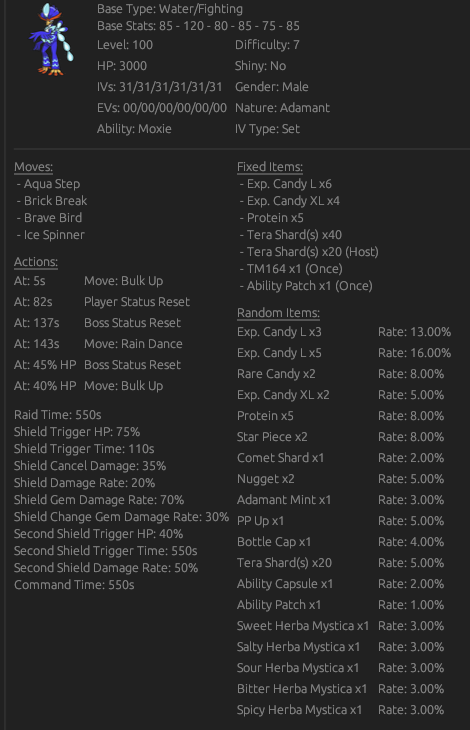Click the Raid Time: 550s line

coord(58,415)
